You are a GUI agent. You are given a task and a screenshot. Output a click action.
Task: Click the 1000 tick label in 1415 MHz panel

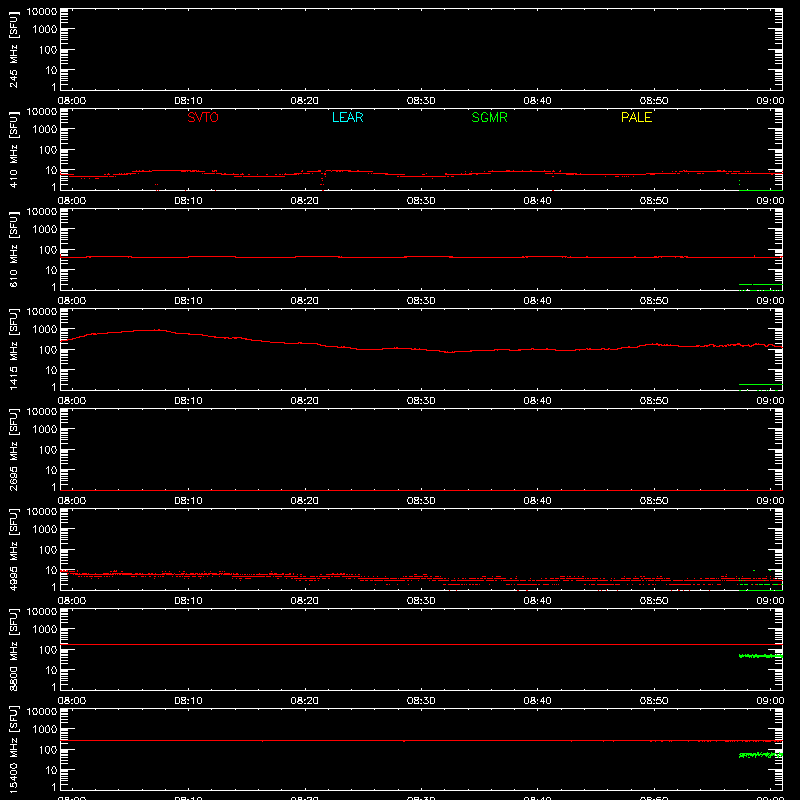coord(45,330)
